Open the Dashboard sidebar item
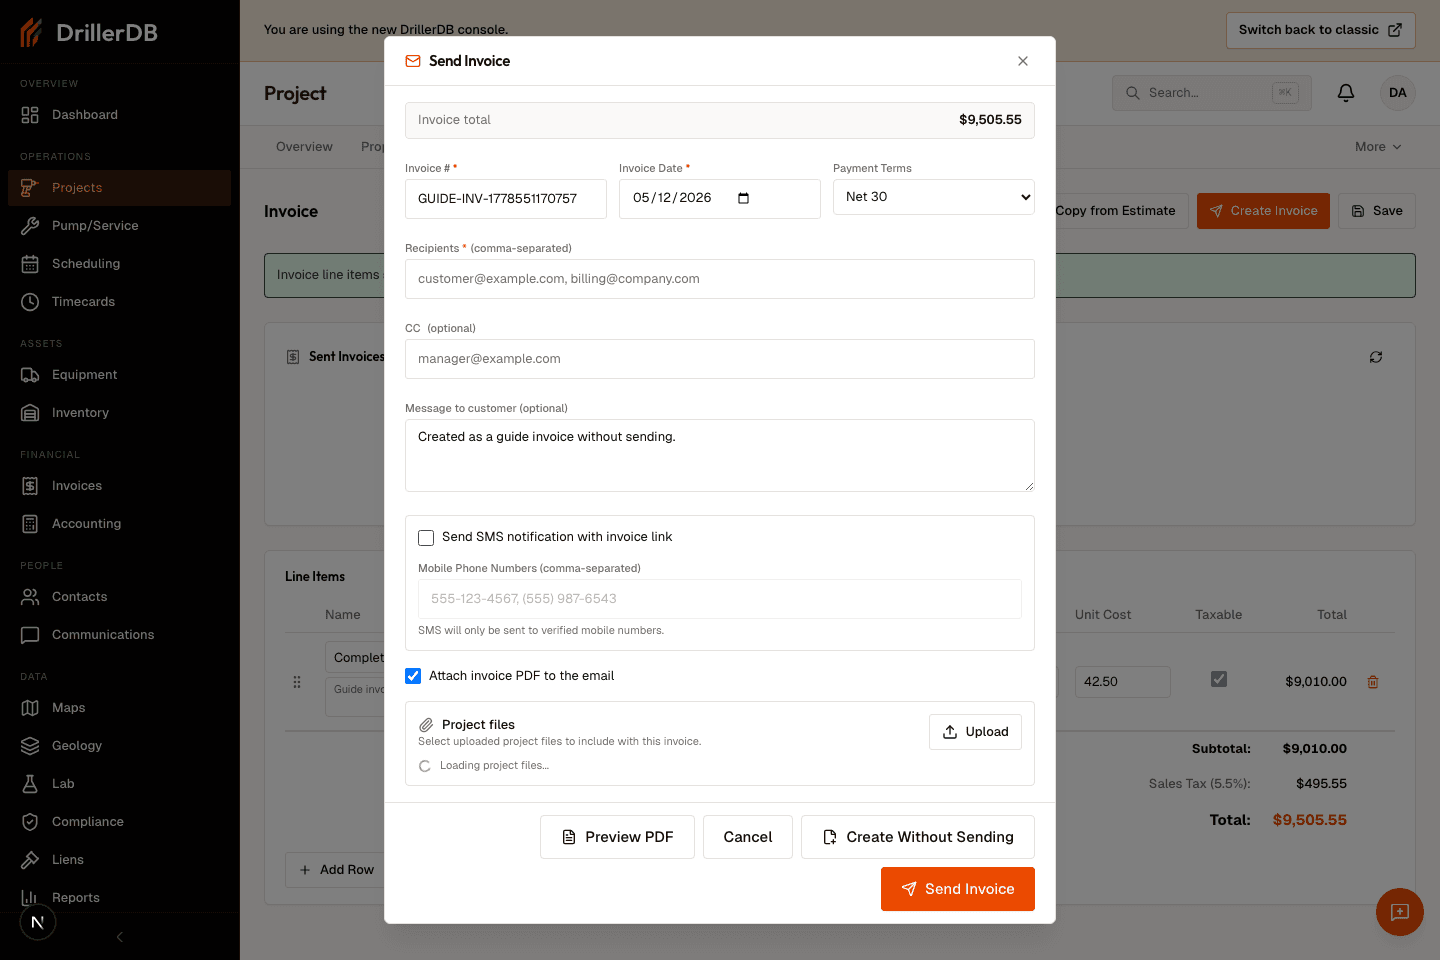 tap(119, 115)
